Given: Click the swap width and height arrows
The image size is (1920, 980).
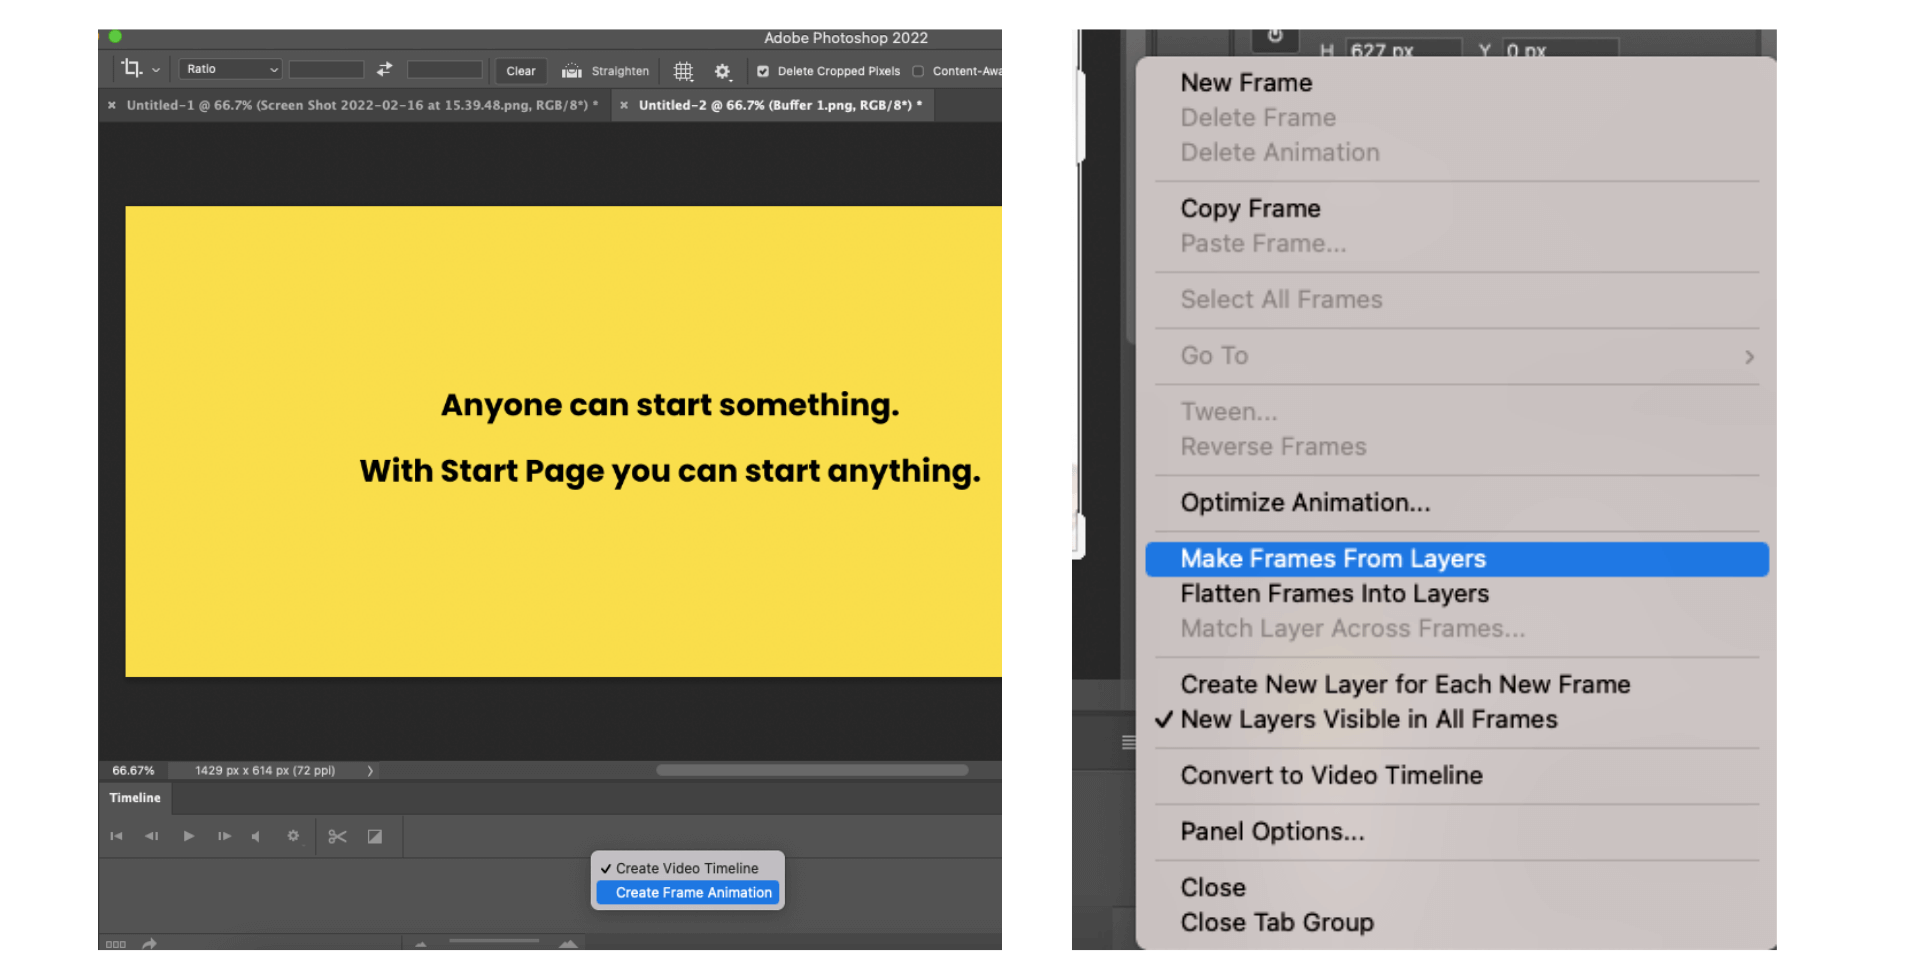Looking at the screenshot, I should coord(384,70).
